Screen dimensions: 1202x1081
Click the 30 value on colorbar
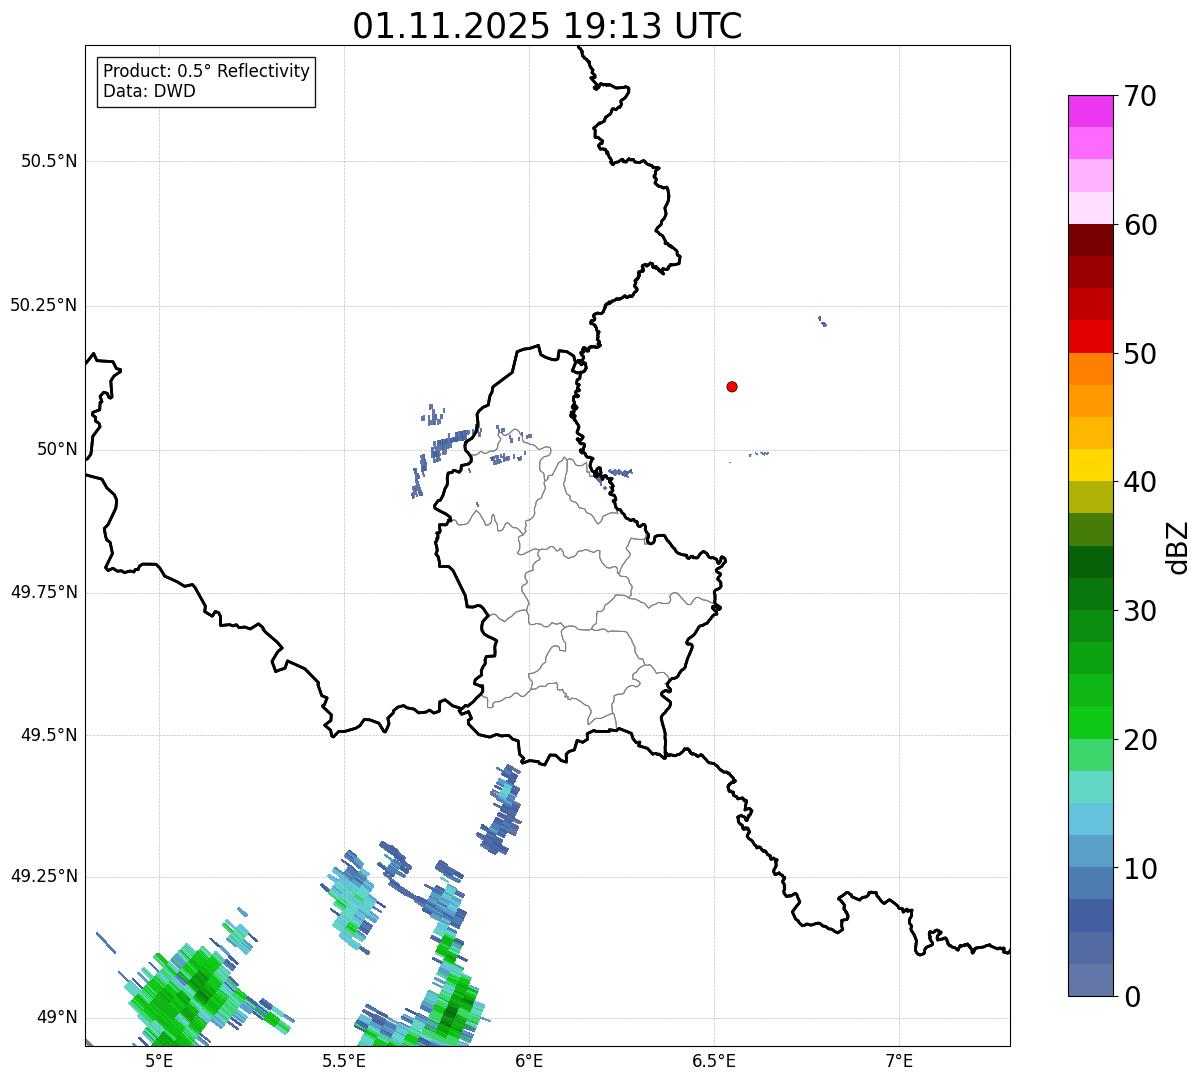point(1140,611)
